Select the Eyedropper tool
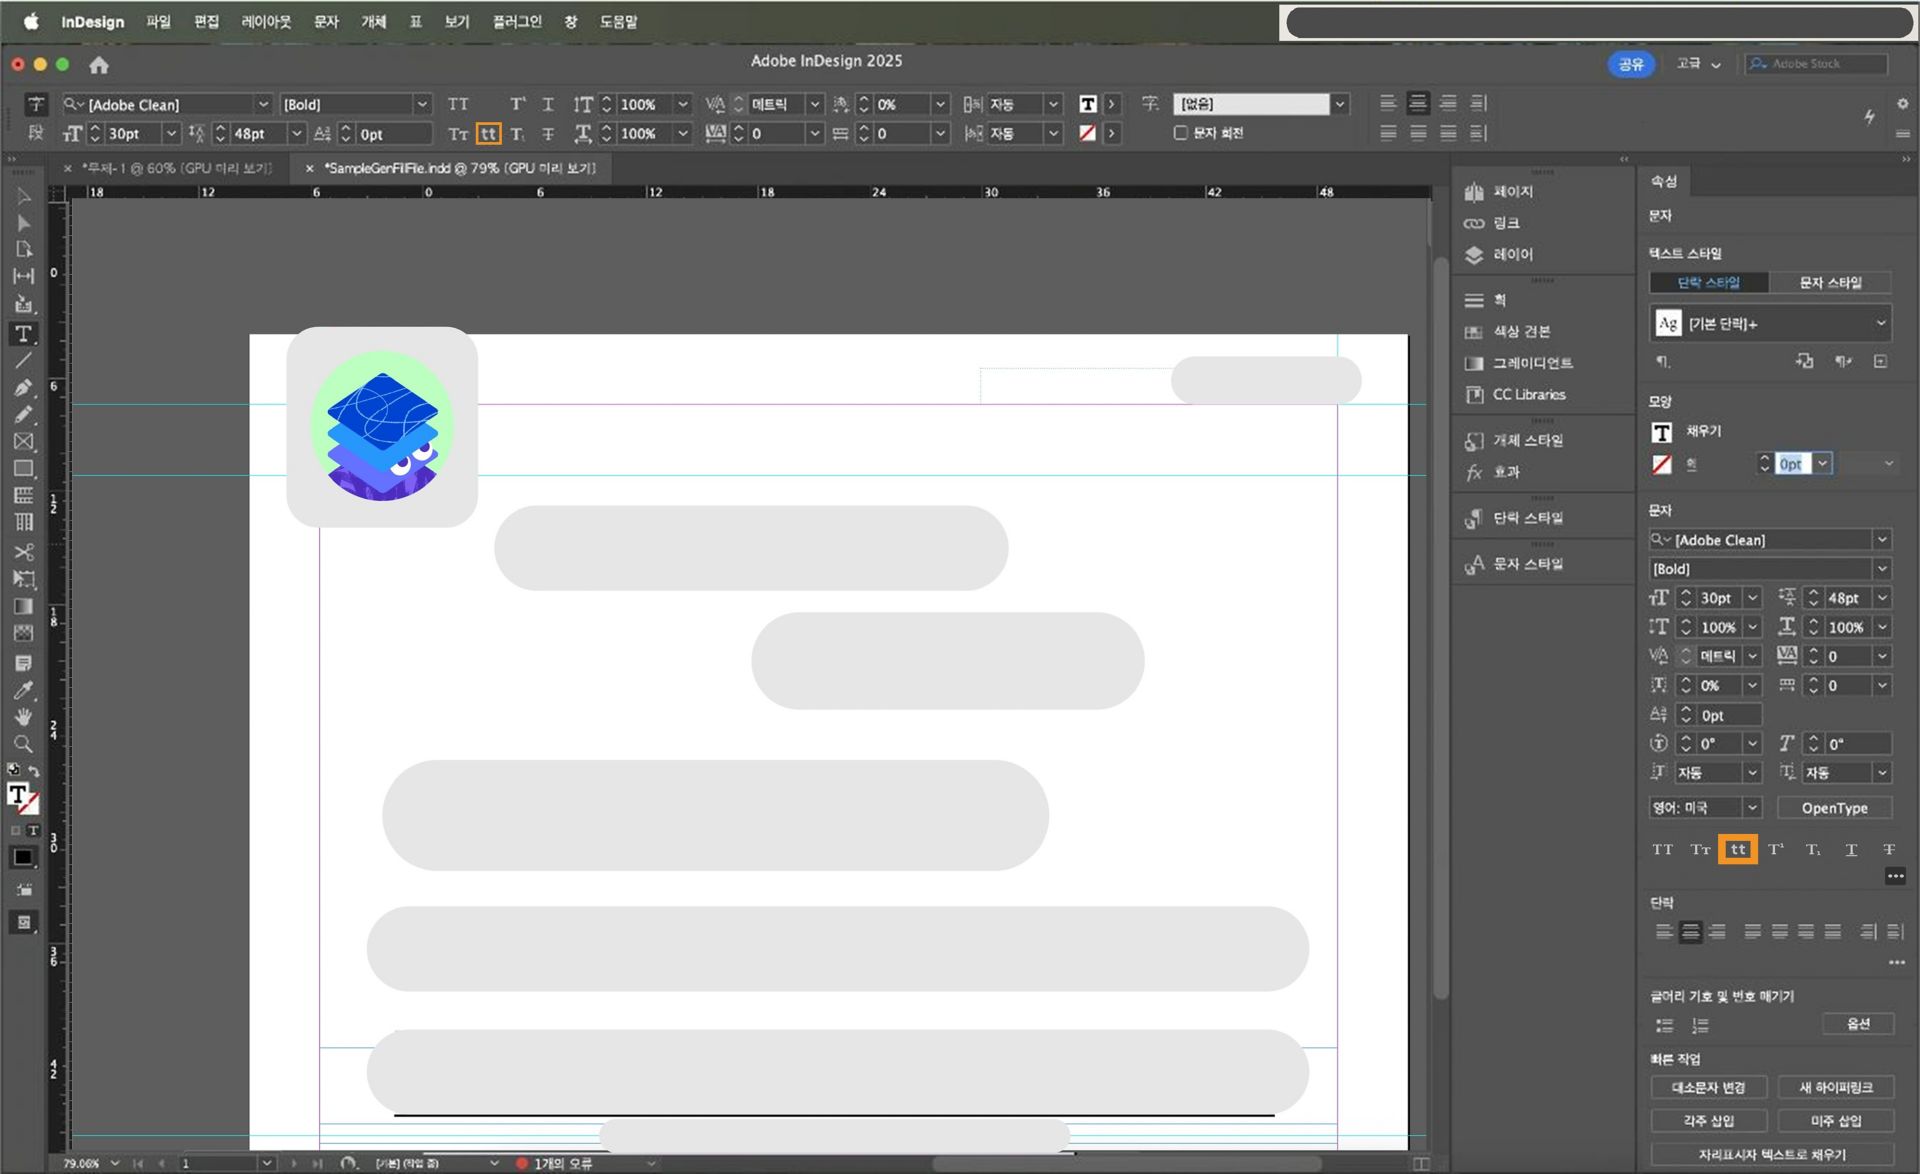This screenshot has height=1174, width=1920. tap(23, 690)
